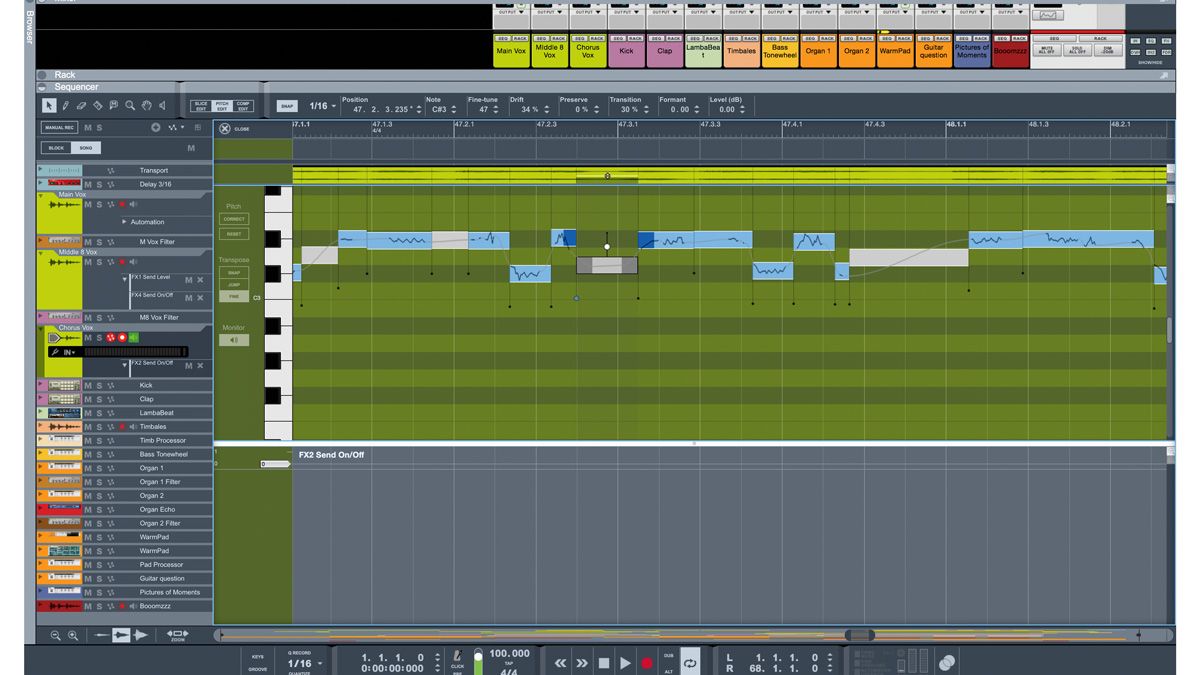Select the Razor tool
This screenshot has width=1200, height=675.
[x=97, y=105]
